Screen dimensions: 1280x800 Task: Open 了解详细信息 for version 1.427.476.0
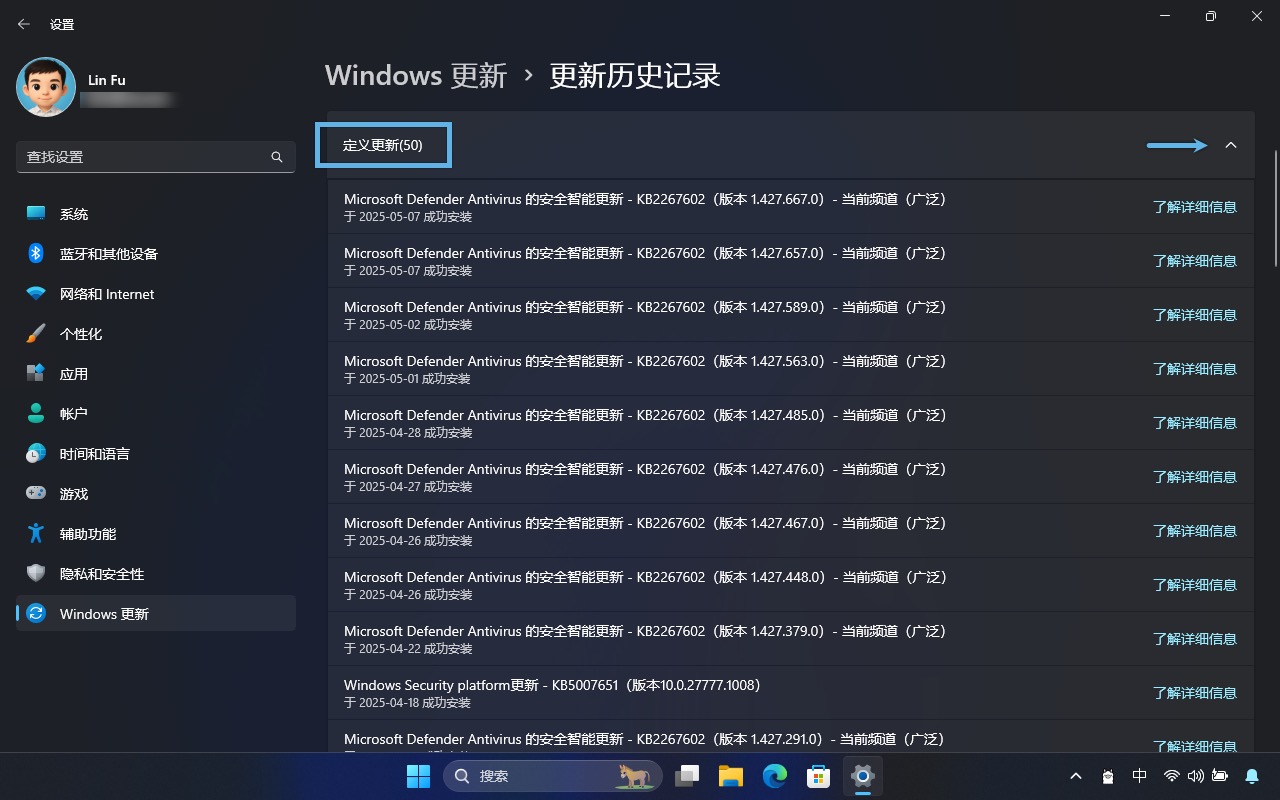tap(1195, 477)
